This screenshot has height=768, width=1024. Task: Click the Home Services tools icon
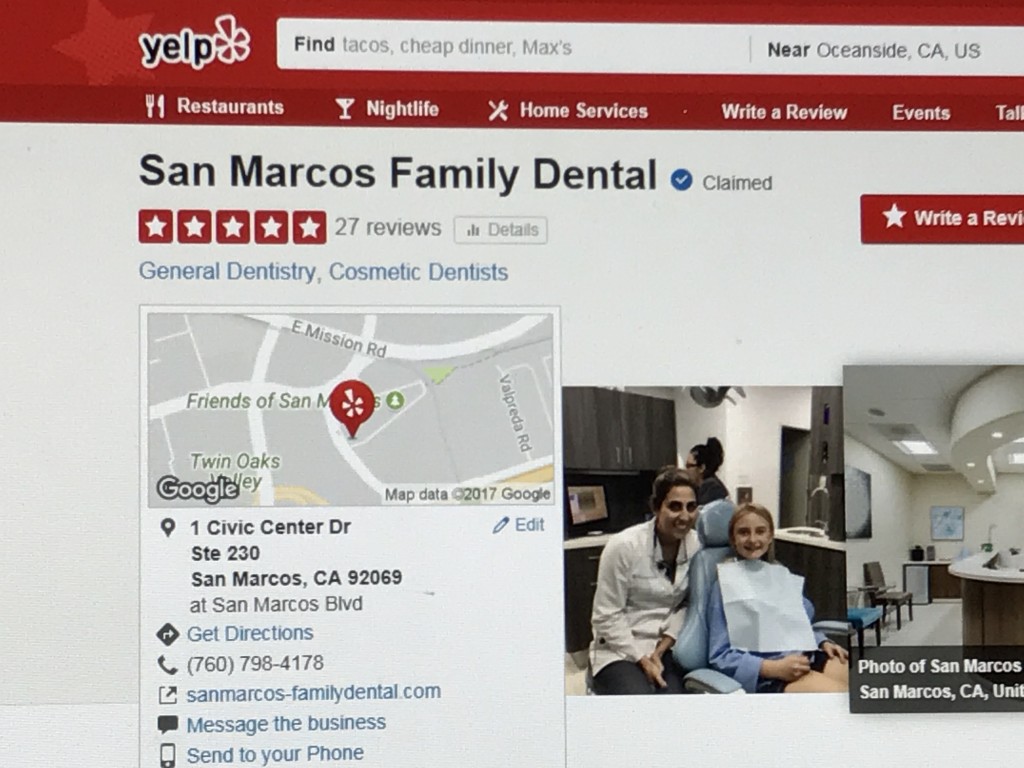498,110
